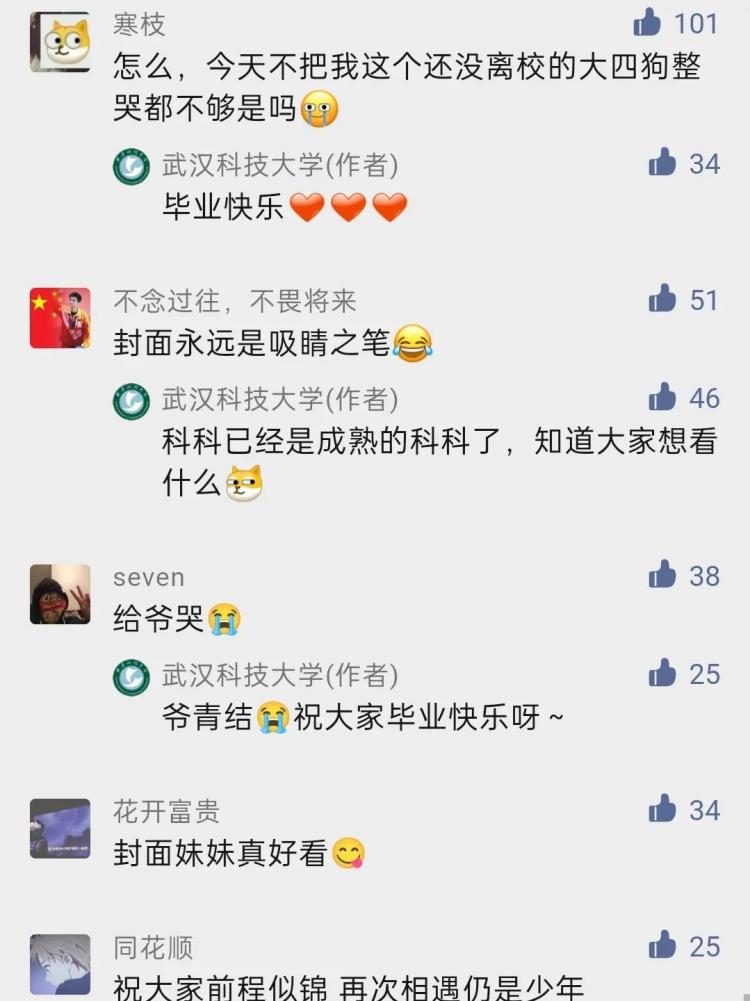Like 同花顺's comment with 25 likes
750x1001 pixels.
tap(662, 945)
